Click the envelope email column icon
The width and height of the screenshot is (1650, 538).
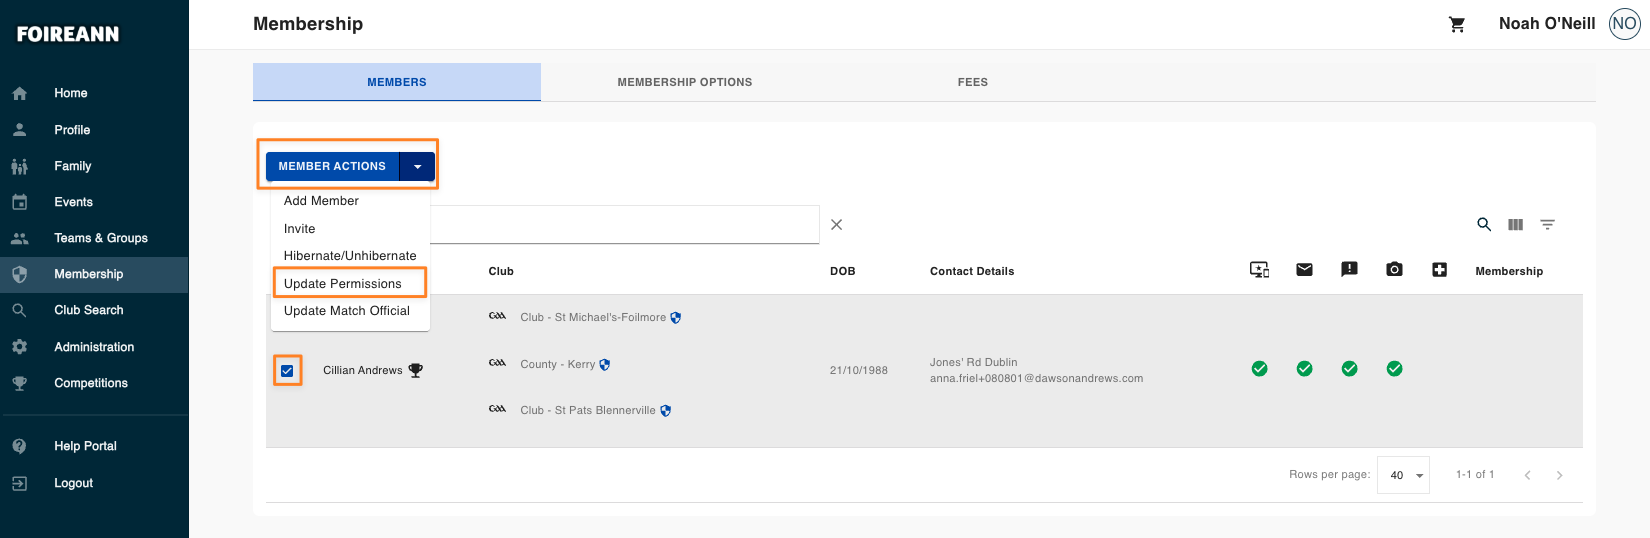pyautogui.click(x=1304, y=269)
